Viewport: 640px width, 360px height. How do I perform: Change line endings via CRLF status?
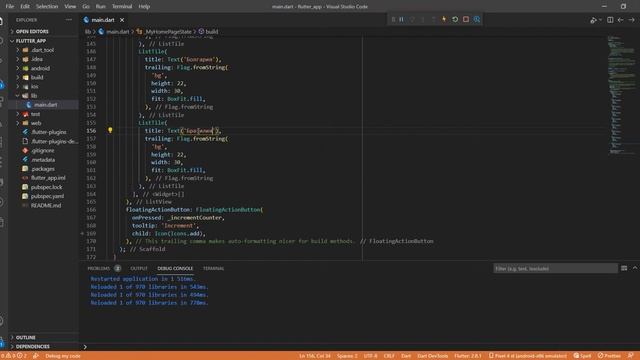[x=389, y=356]
